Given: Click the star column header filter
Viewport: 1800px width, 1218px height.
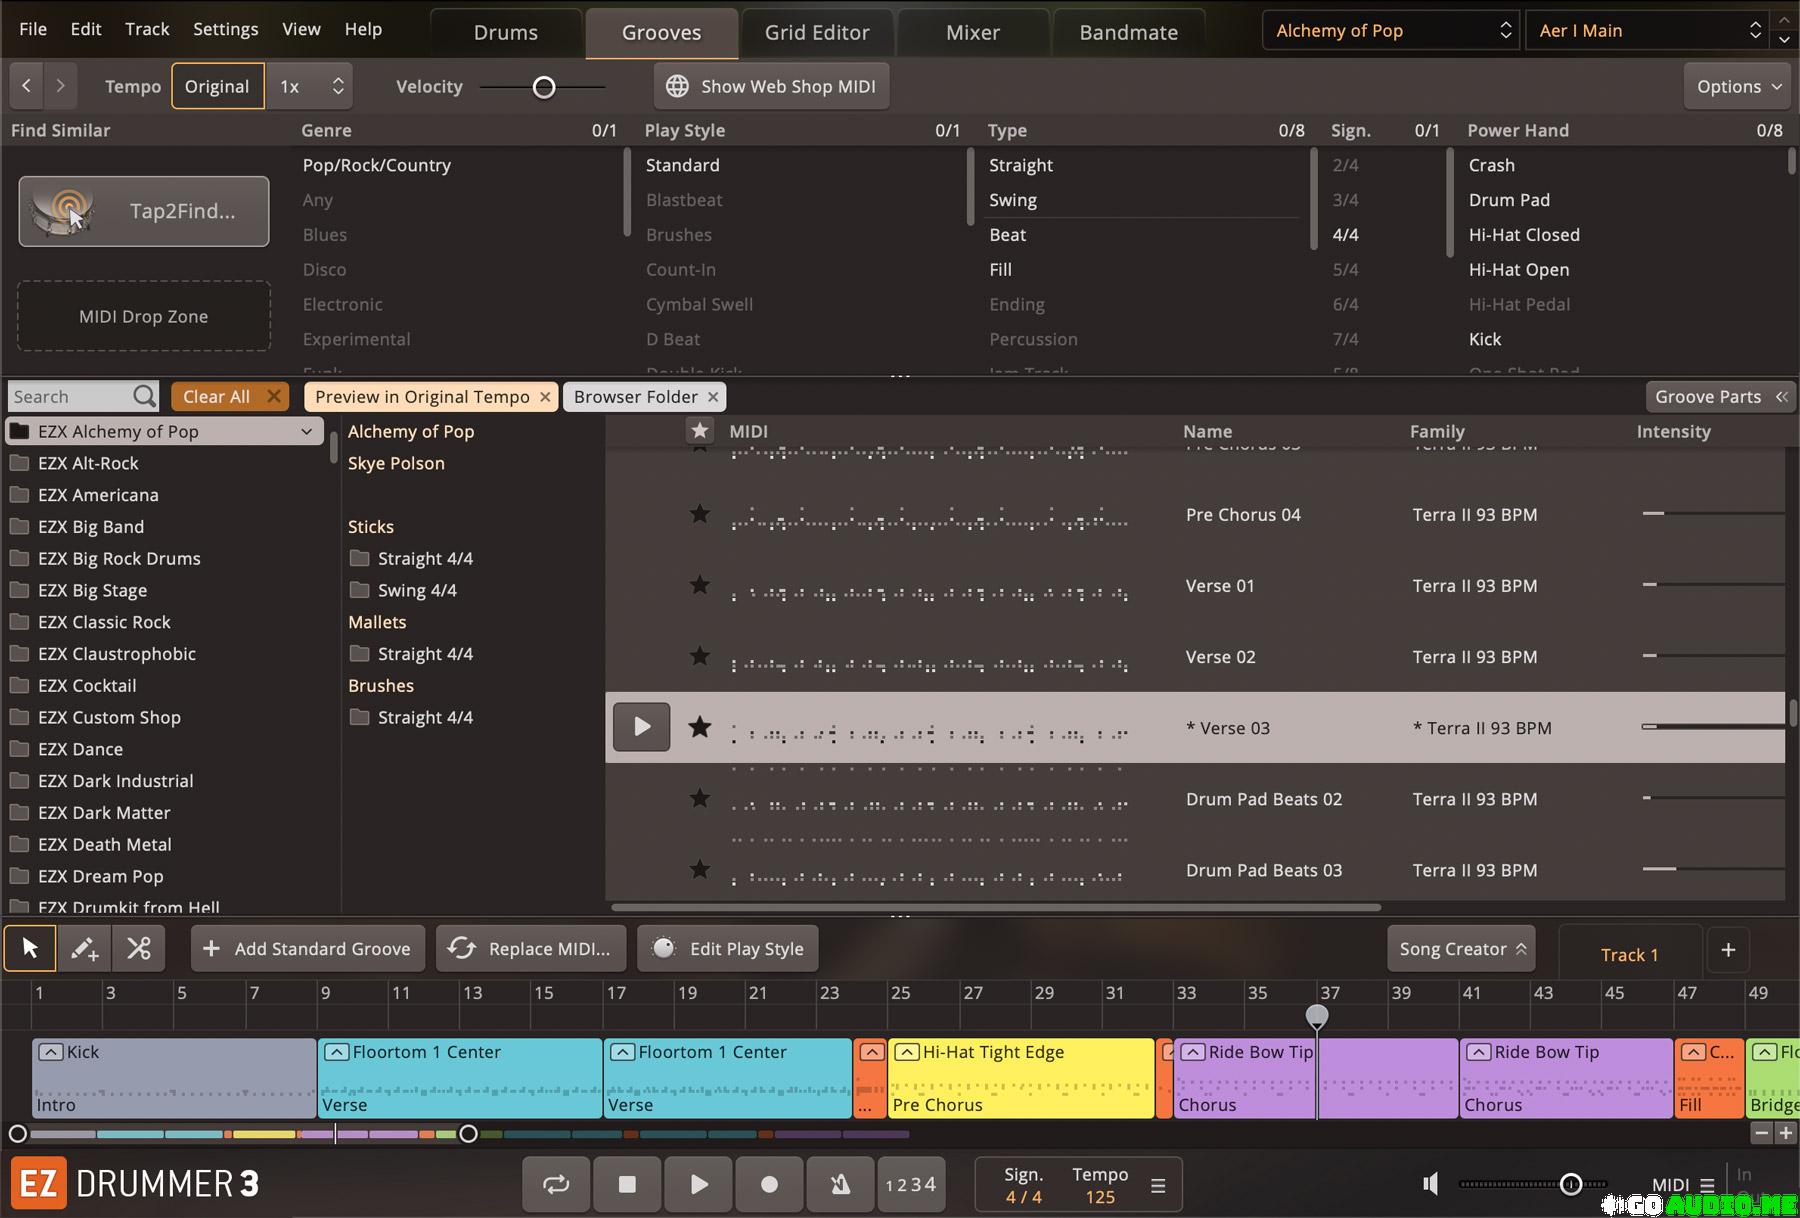Looking at the screenshot, I should pos(700,431).
